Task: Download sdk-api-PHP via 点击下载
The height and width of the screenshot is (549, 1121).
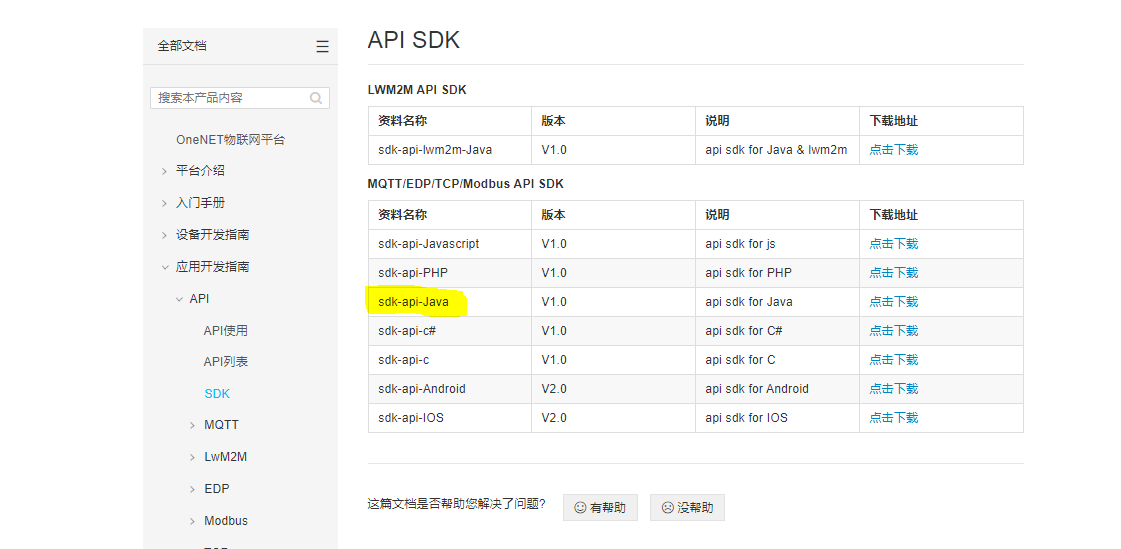Action: (x=894, y=273)
